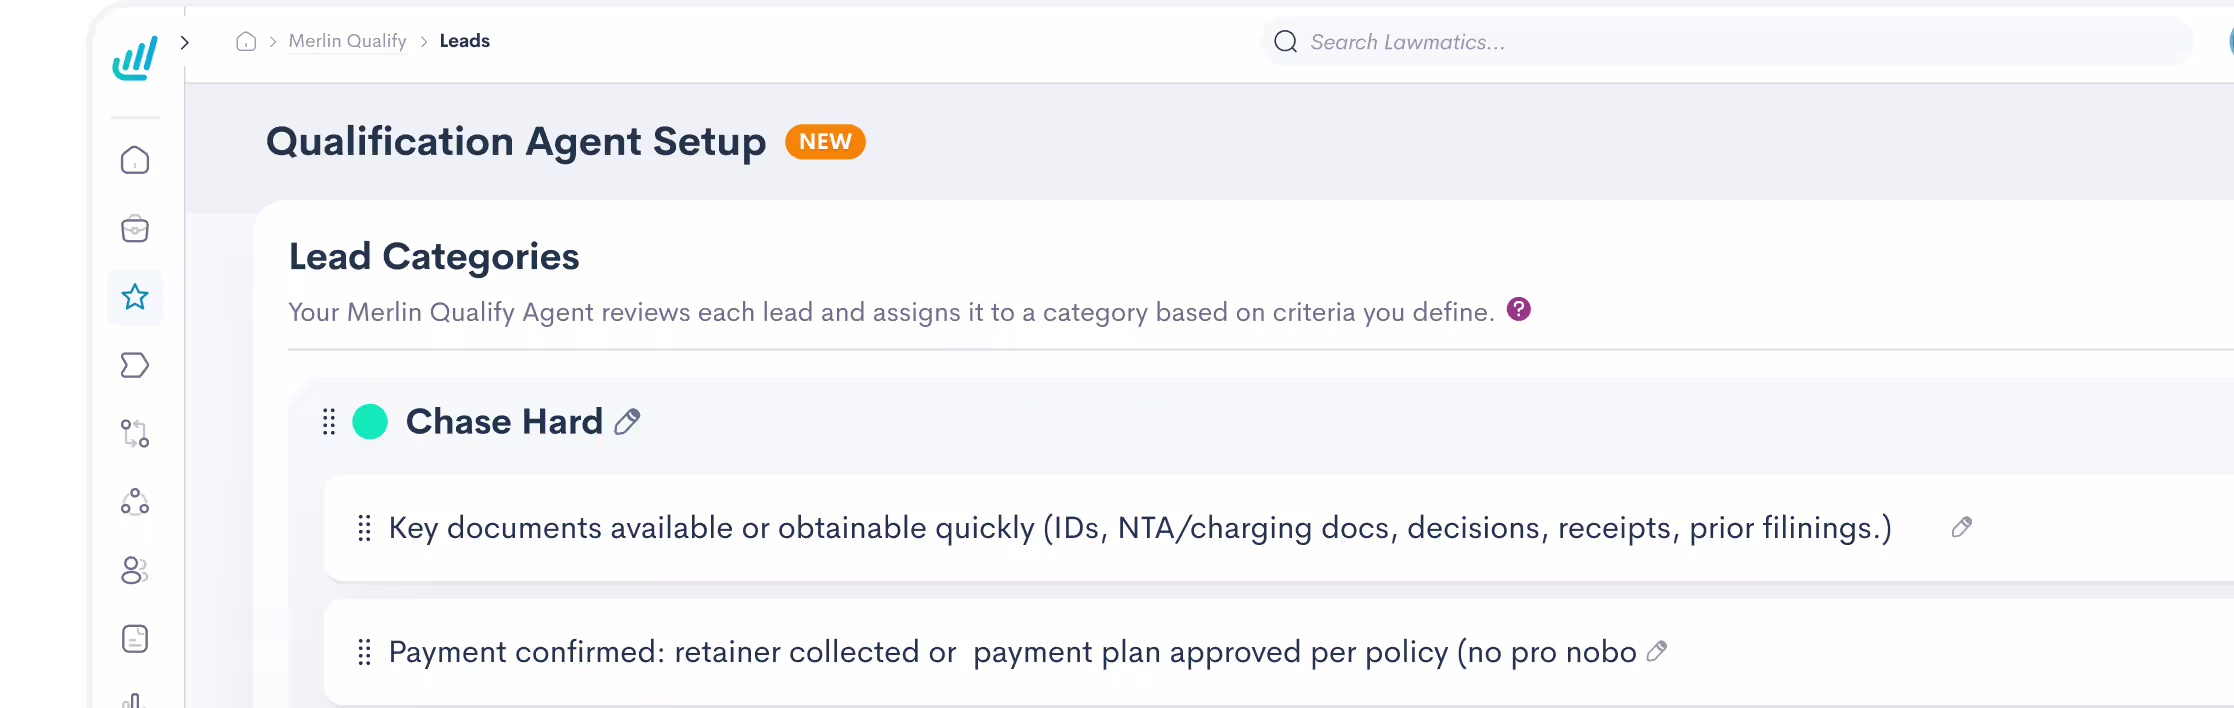Click the Leads breadcrumb item
The height and width of the screenshot is (708, 2234).
(465, 41)
